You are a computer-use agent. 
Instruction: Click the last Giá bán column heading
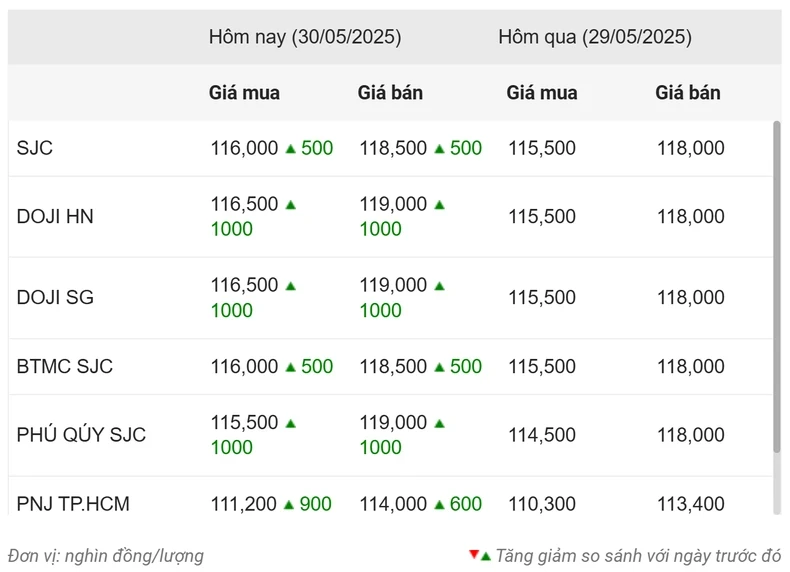[x=688, y=93]
